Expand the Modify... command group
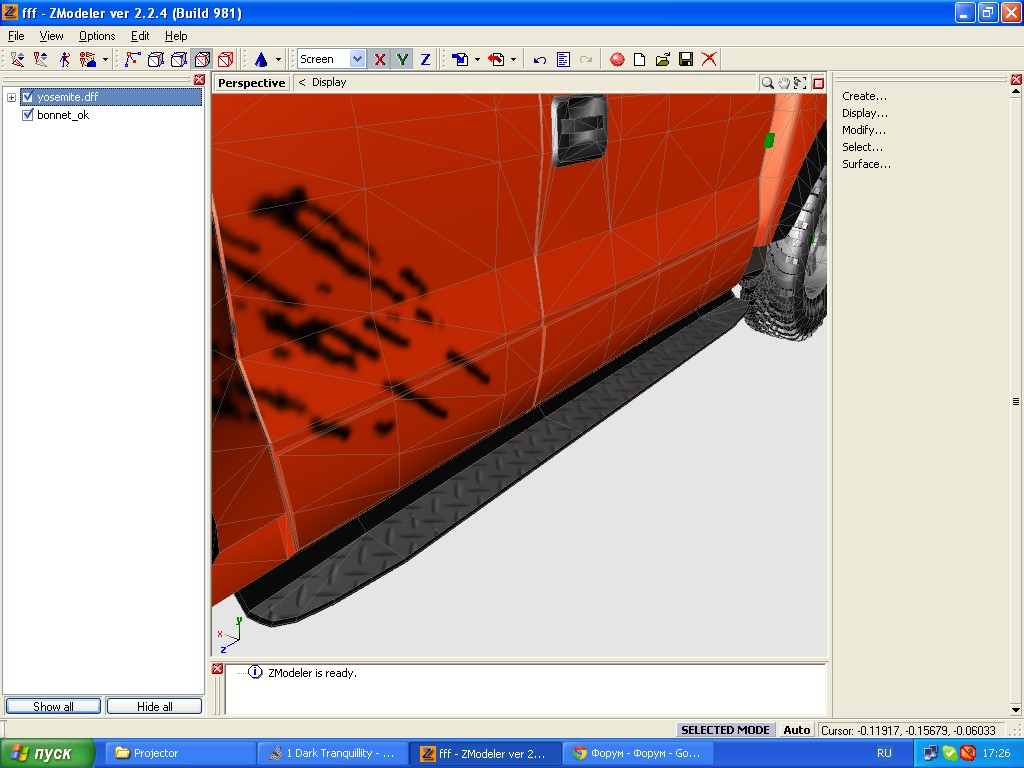The height and width of the screenshot is (768, 1024). (x=863, y=130)
